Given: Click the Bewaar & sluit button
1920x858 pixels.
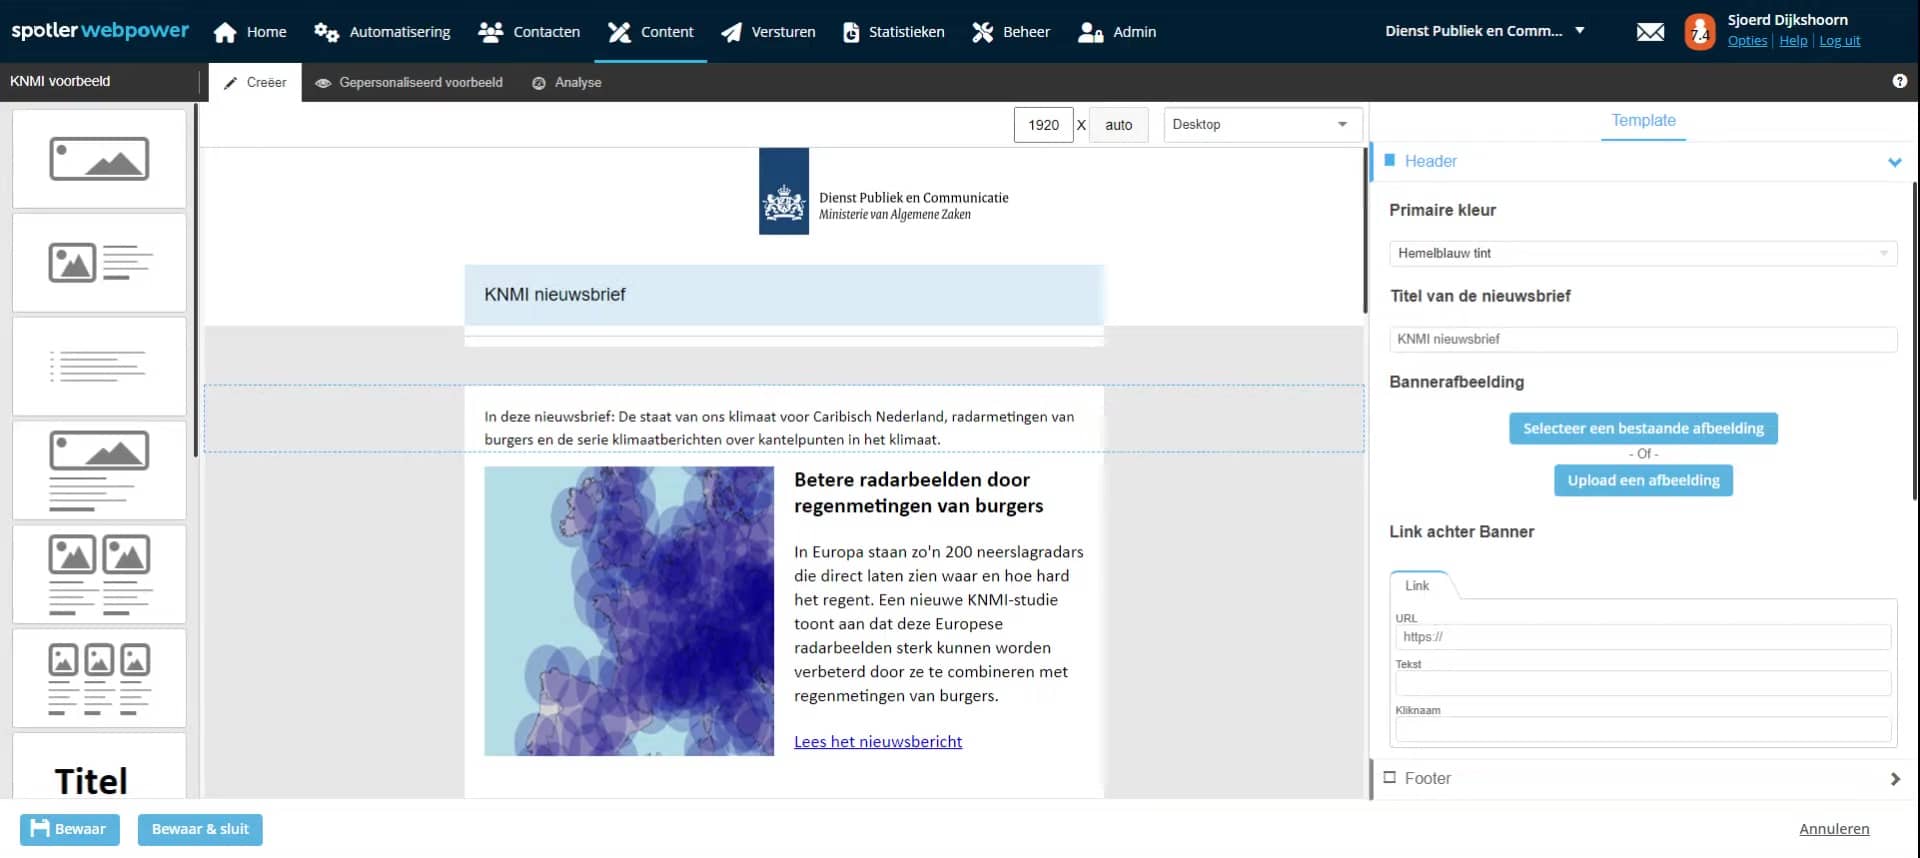Looking at the screenshot, I should tap(200, 829).
